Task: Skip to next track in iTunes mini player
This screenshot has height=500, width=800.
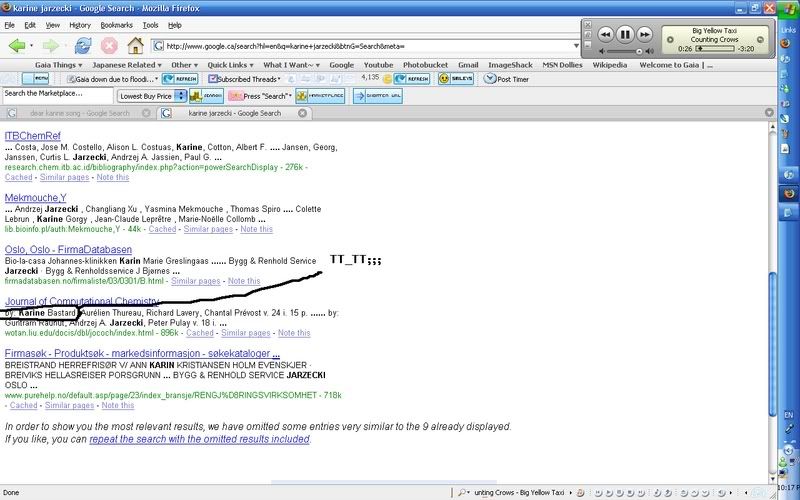Action: click(644, 35)
